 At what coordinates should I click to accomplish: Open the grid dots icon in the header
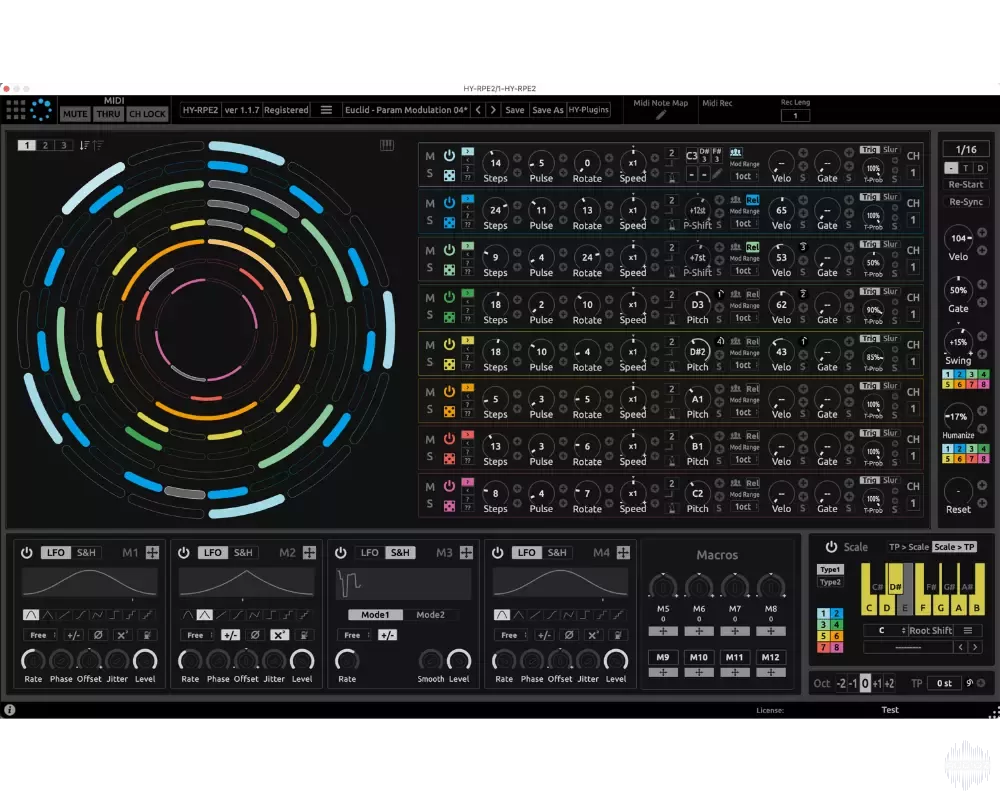point(15,110)
